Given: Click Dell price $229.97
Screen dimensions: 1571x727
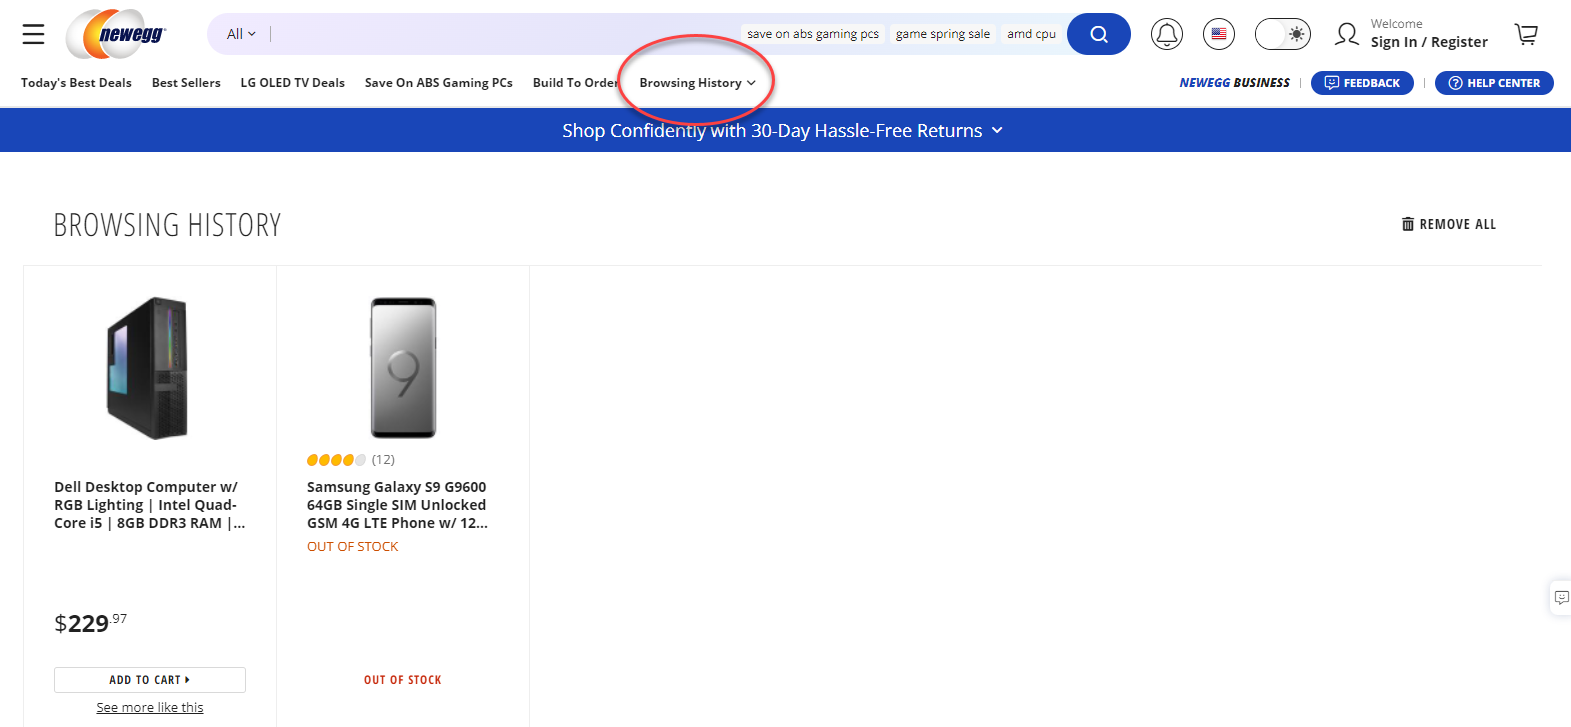Looking at the screenshot, I should click(91, 623).
